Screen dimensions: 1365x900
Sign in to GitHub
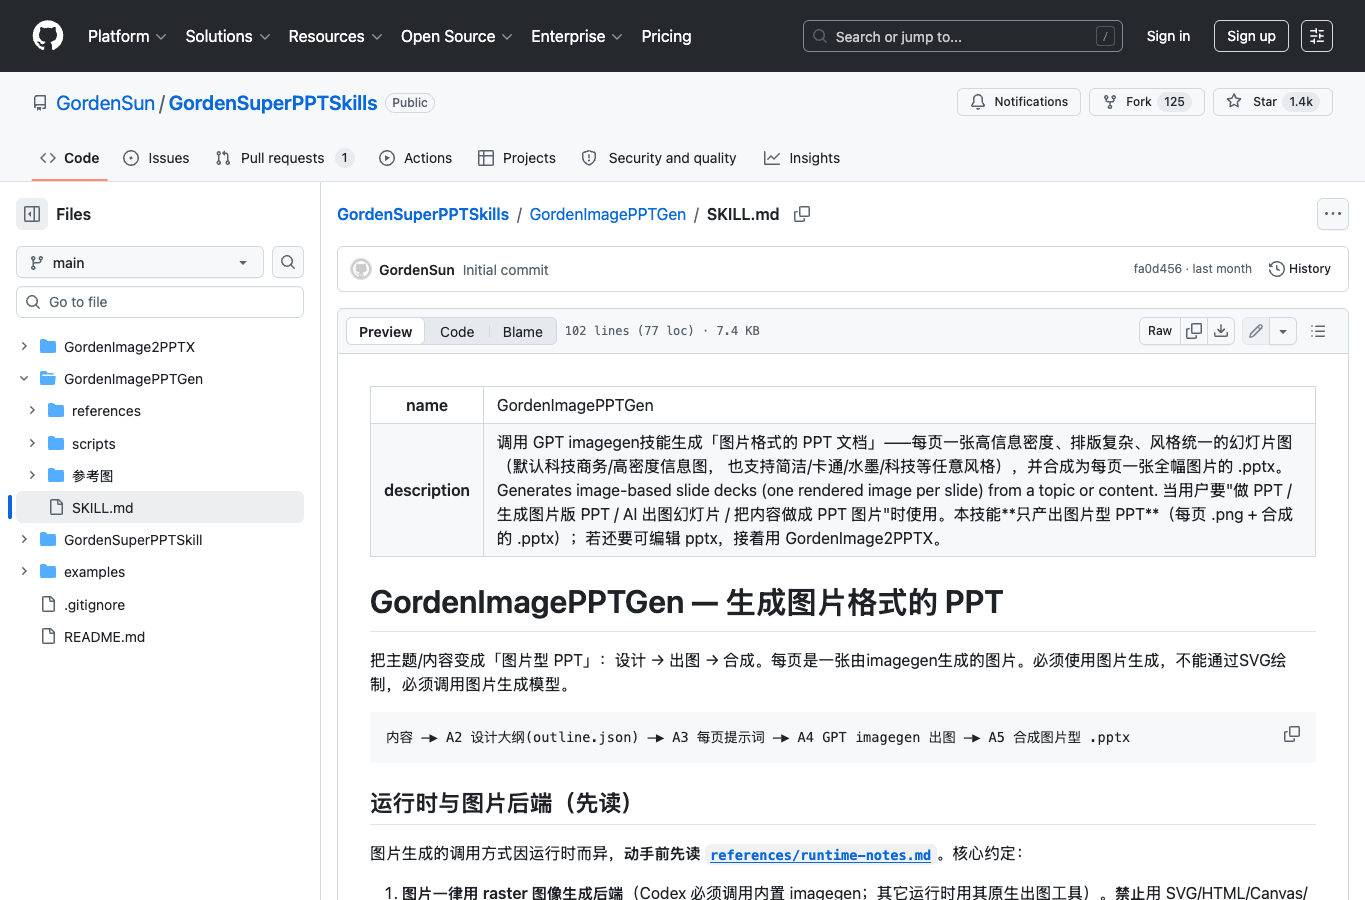point(1168,36)
